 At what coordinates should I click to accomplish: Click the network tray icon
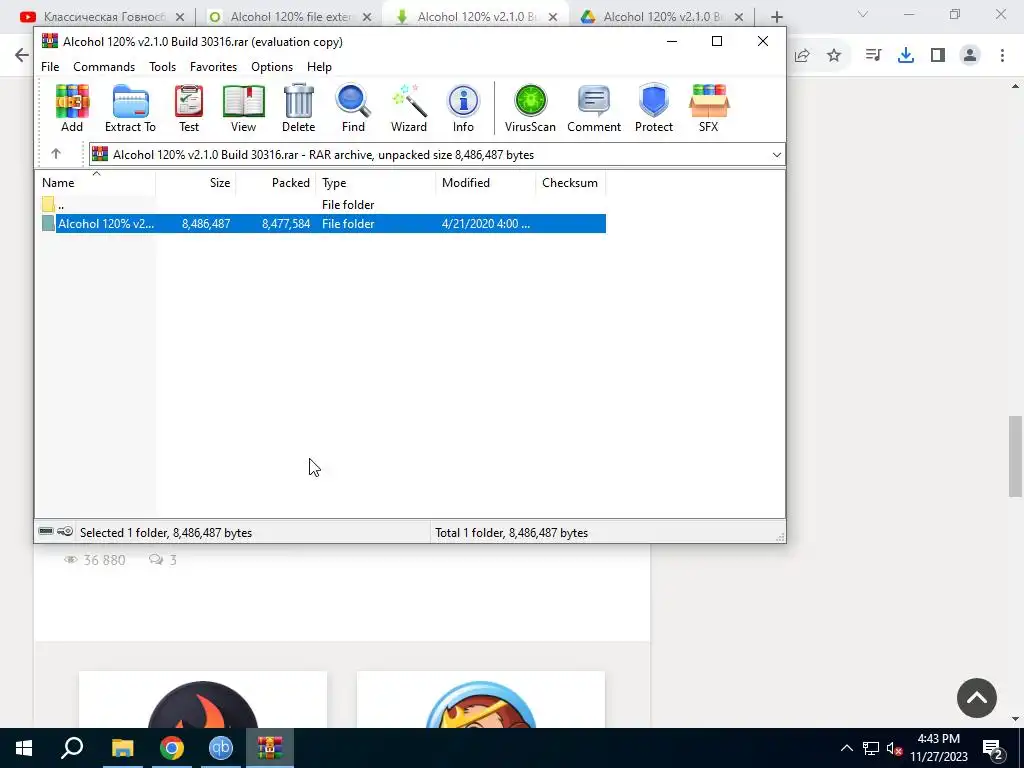(871, 749)
